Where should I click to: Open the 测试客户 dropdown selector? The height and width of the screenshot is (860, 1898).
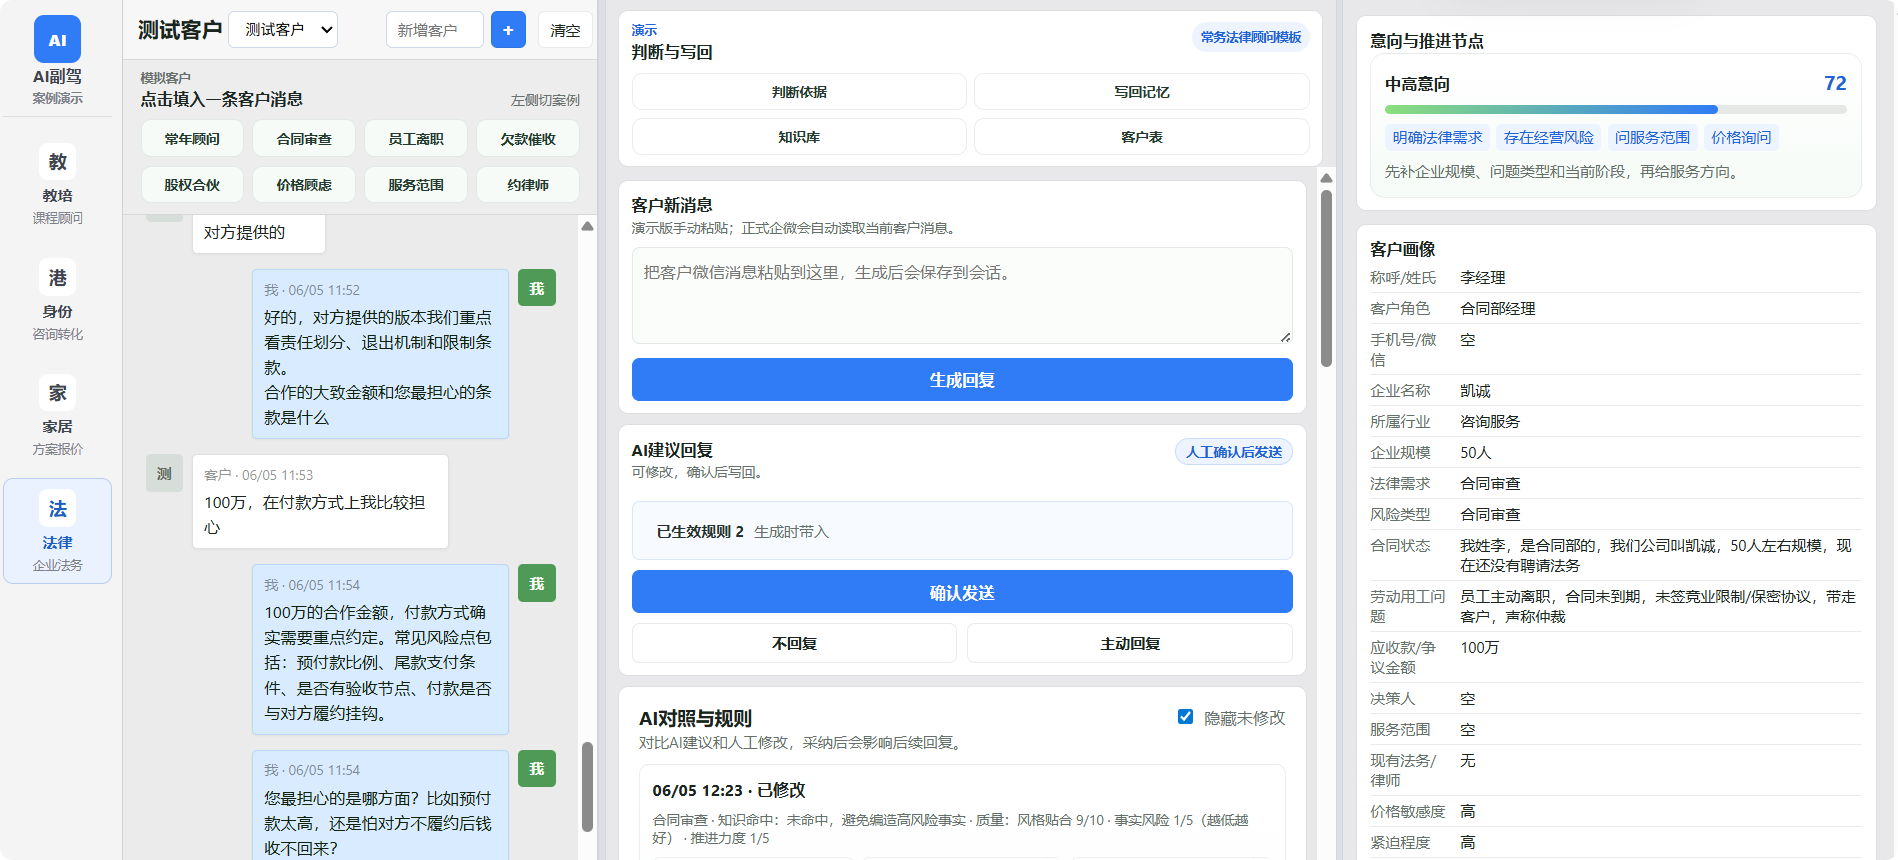[283, 30]
